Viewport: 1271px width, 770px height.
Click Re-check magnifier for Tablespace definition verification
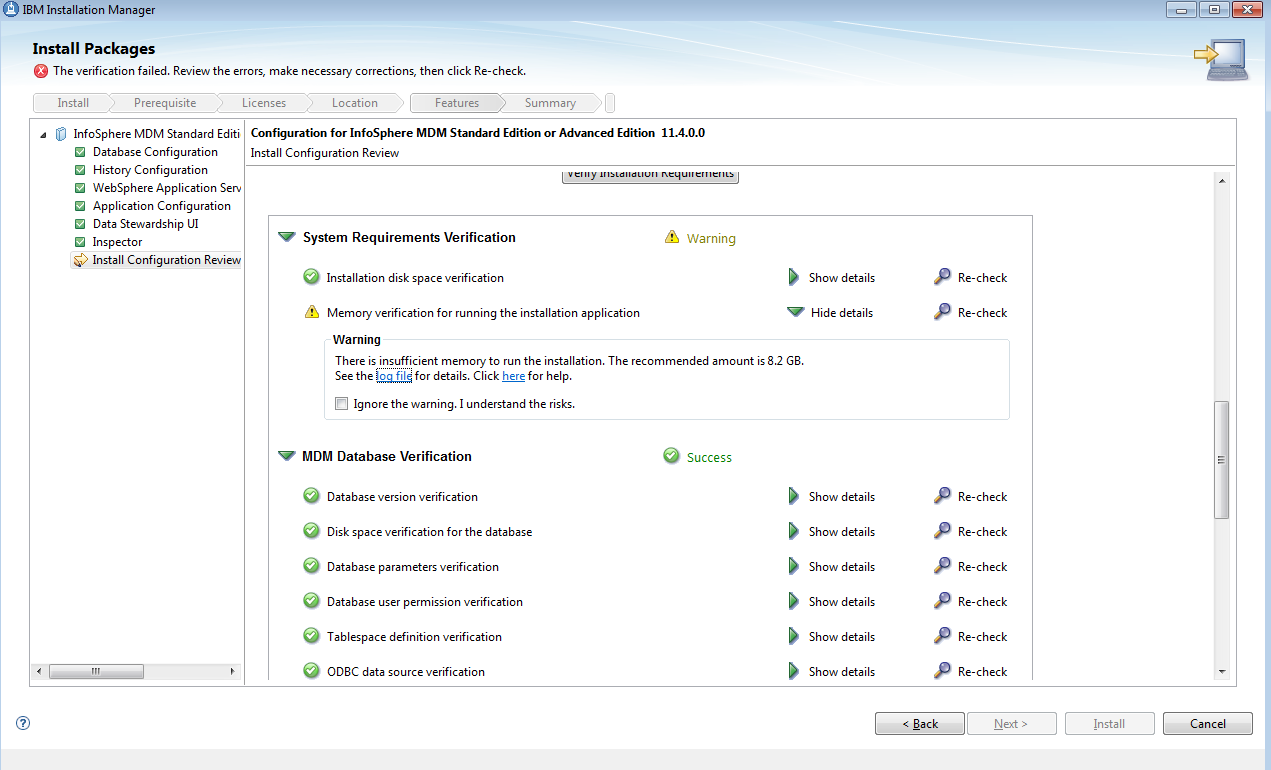point(942,636)
